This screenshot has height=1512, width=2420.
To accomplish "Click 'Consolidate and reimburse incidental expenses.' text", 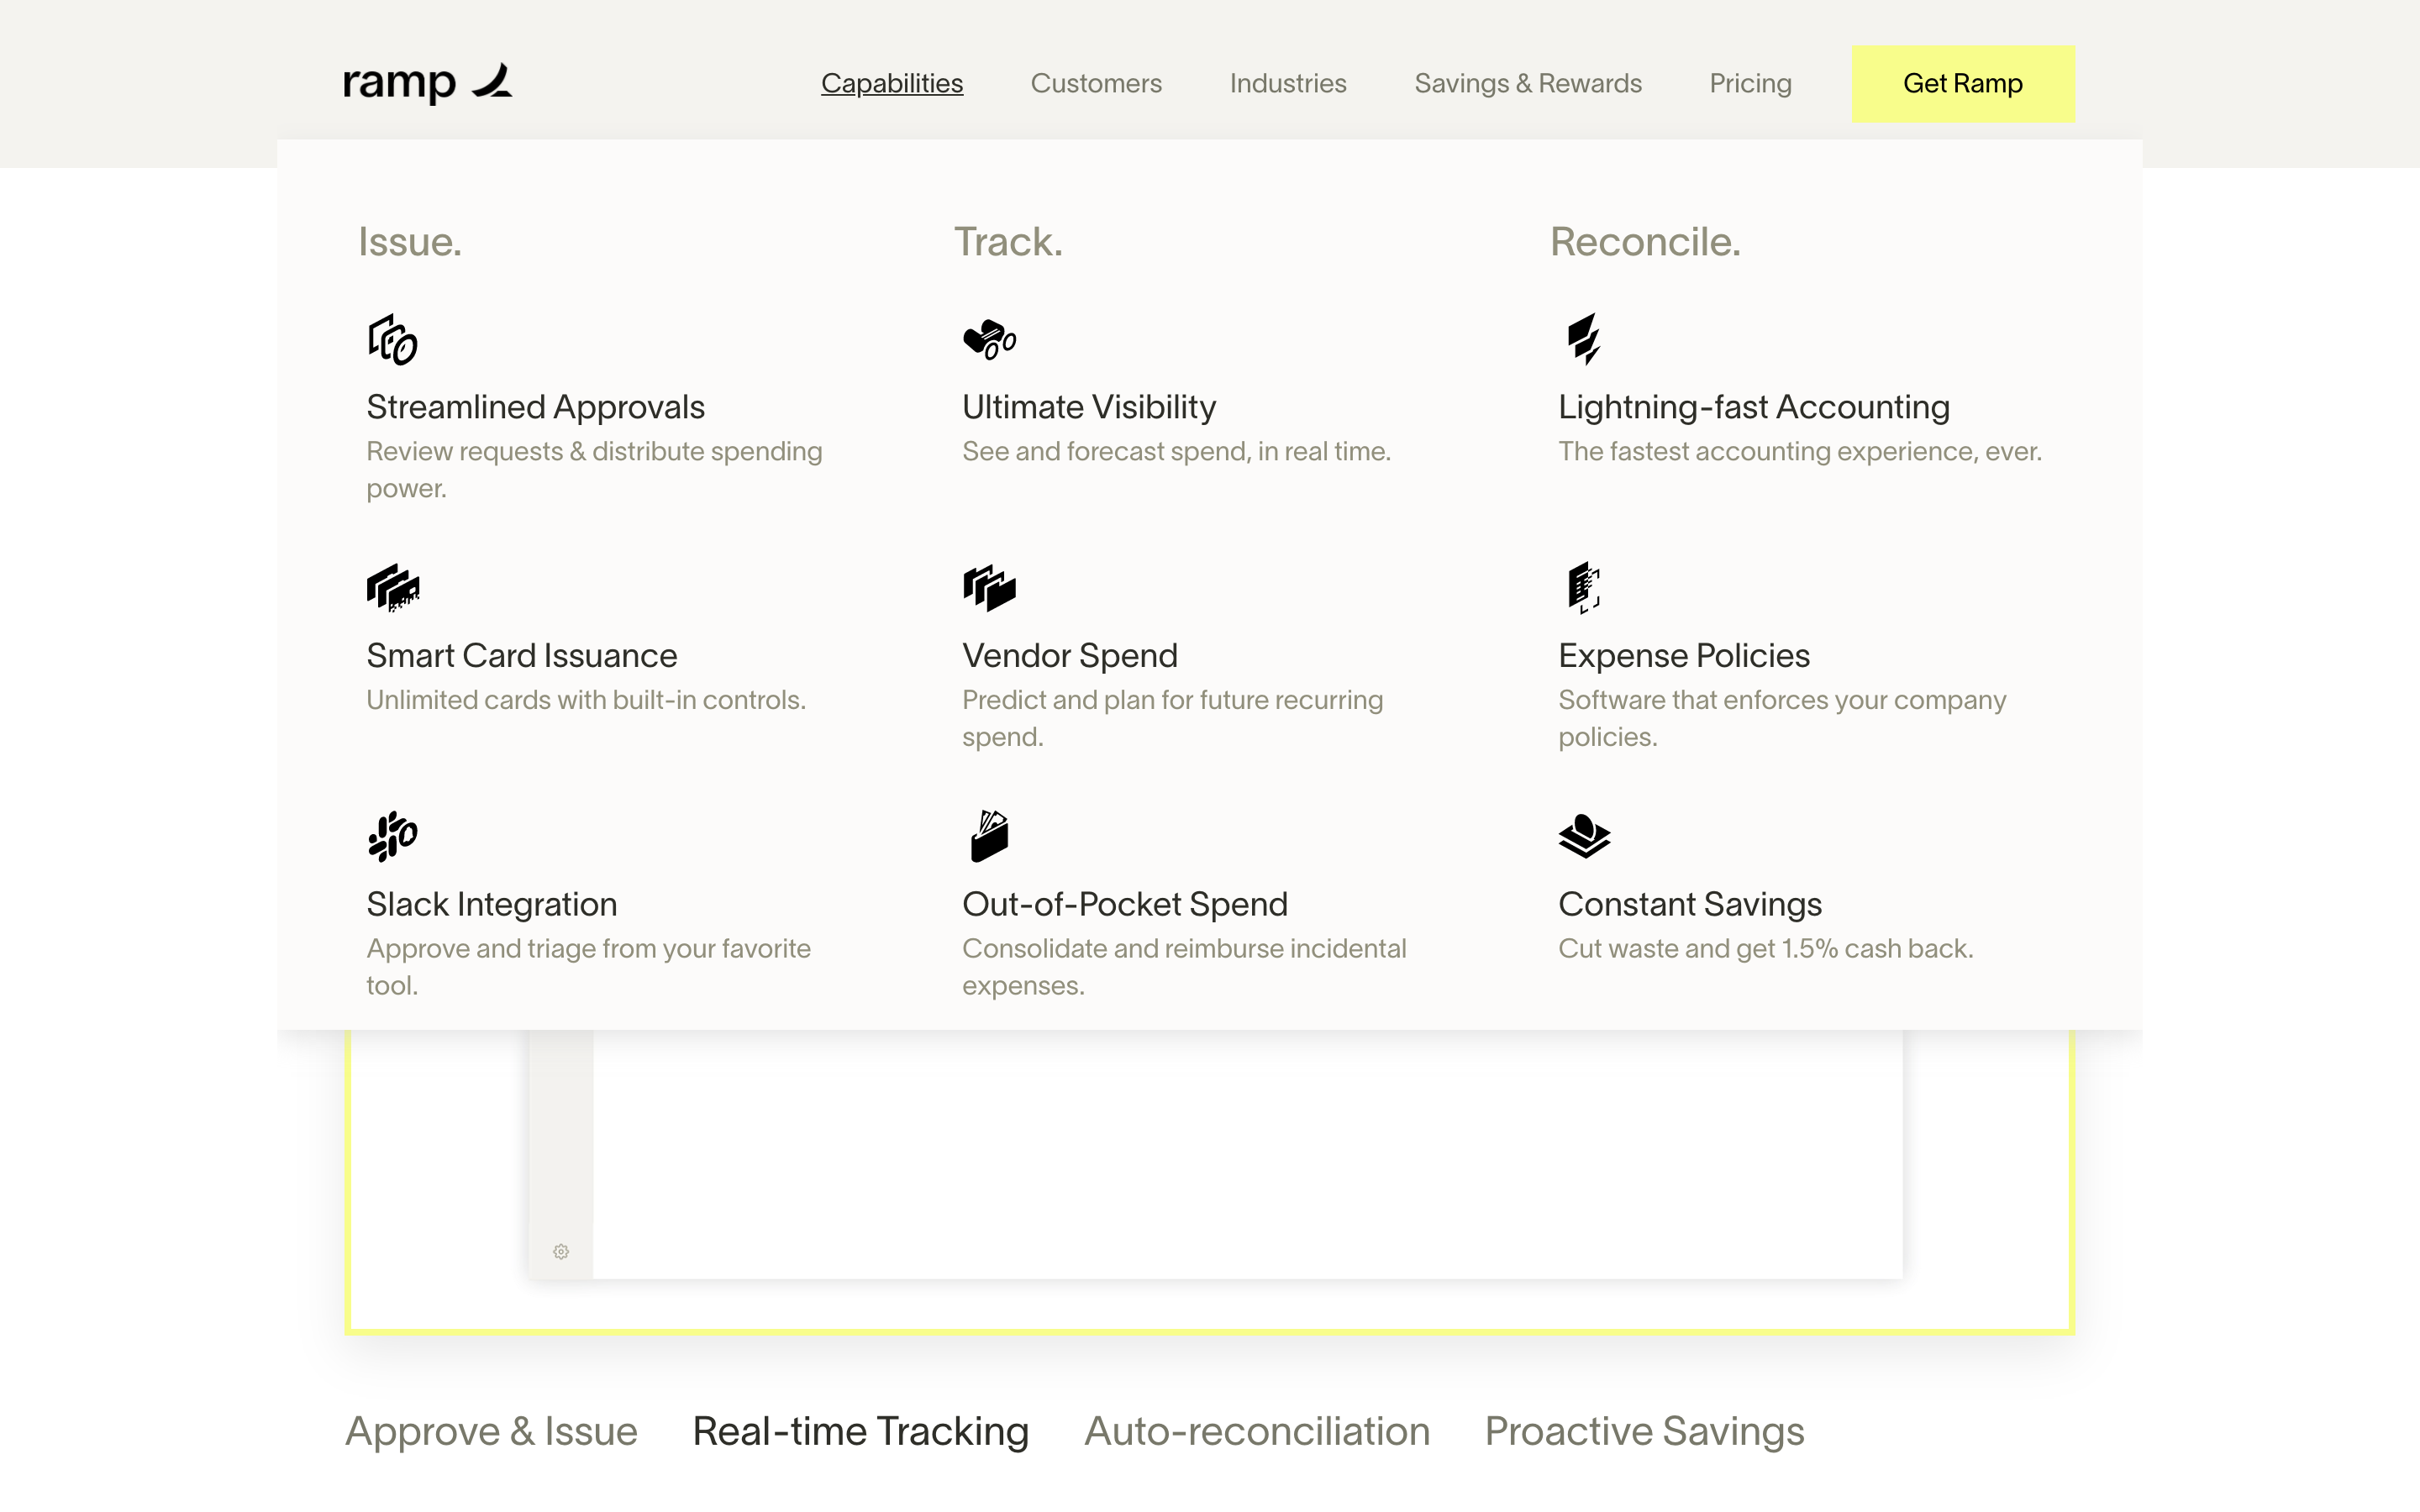I will (x=1184, y=967).
